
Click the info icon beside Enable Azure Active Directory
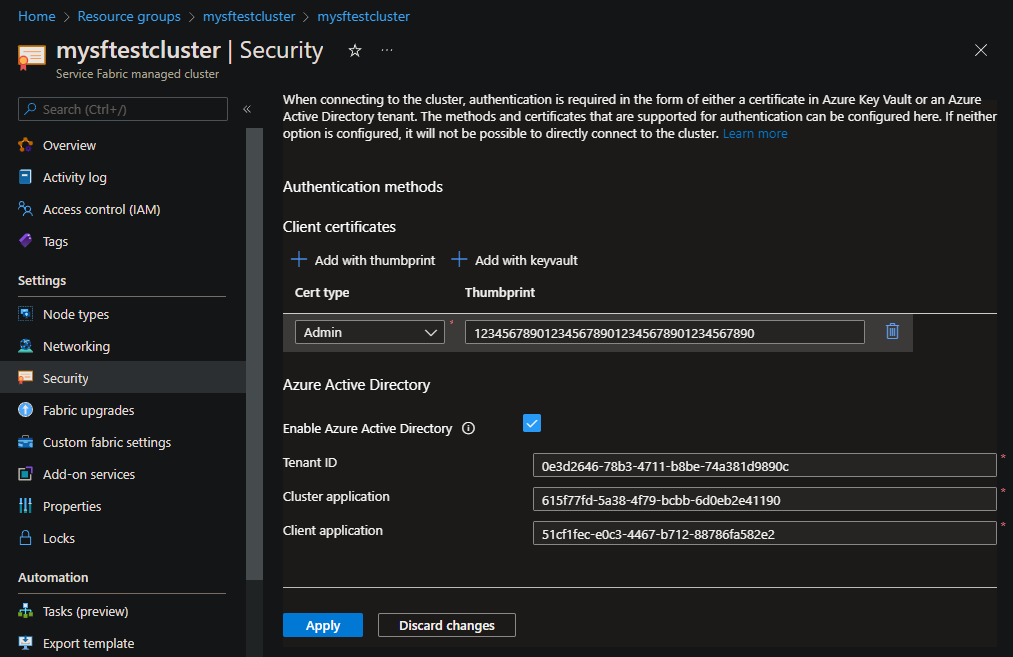(468, 429)
